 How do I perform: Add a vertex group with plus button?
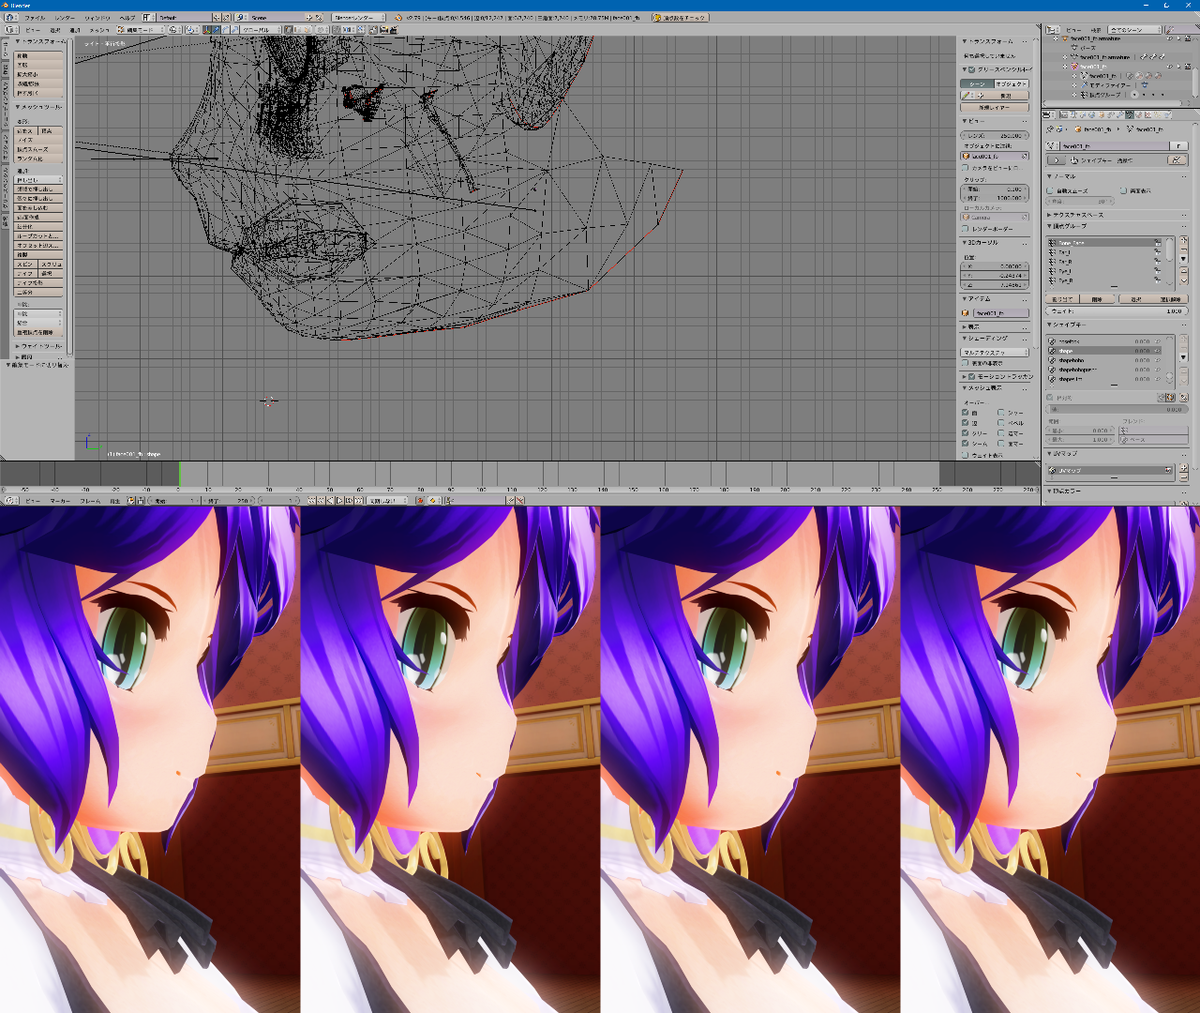tap(1184, 240)
